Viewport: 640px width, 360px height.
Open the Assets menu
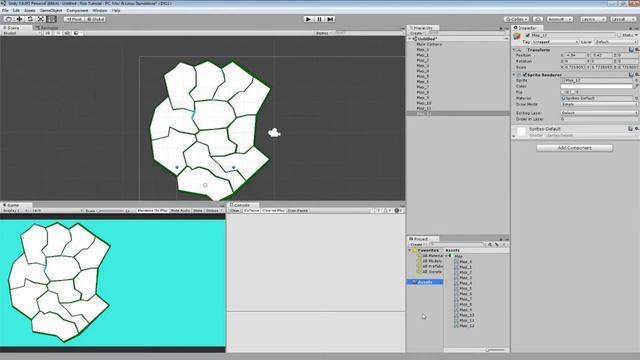30,10
